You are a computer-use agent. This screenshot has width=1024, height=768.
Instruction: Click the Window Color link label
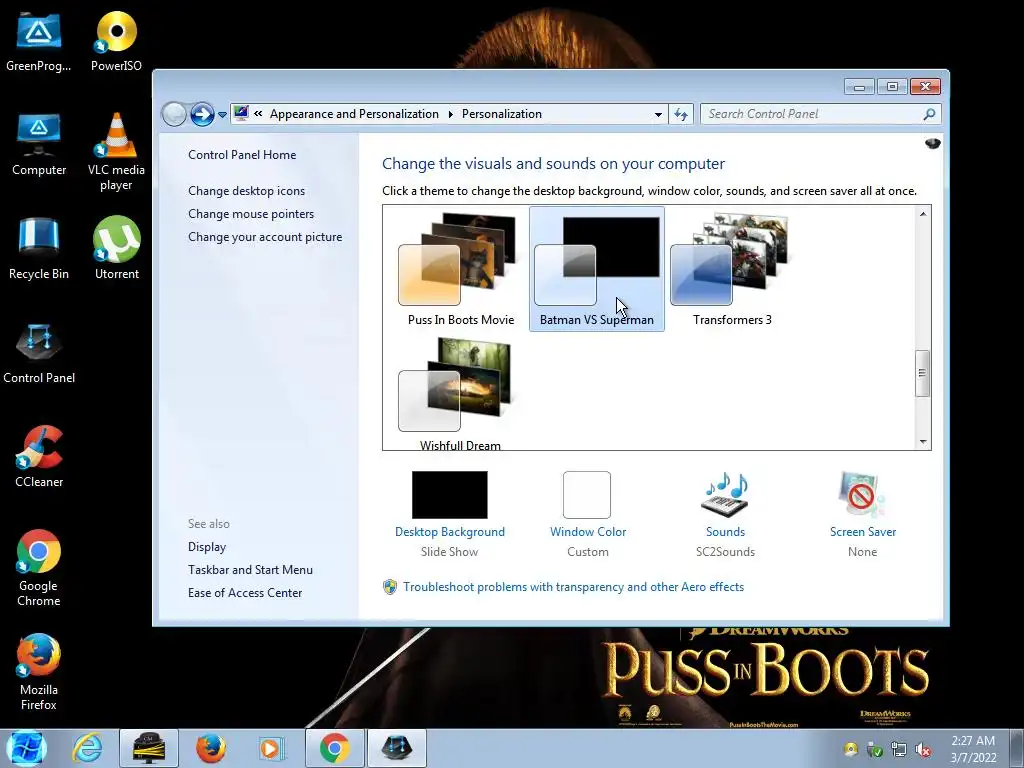click(588, 532)
